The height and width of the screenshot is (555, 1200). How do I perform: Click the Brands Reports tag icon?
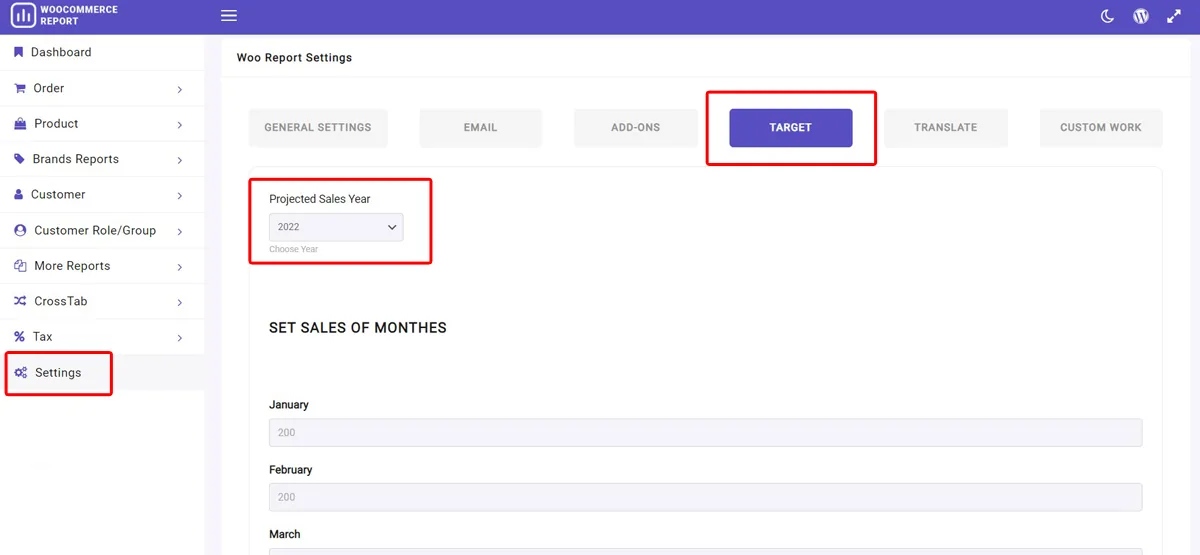click(x=19, y=159)
